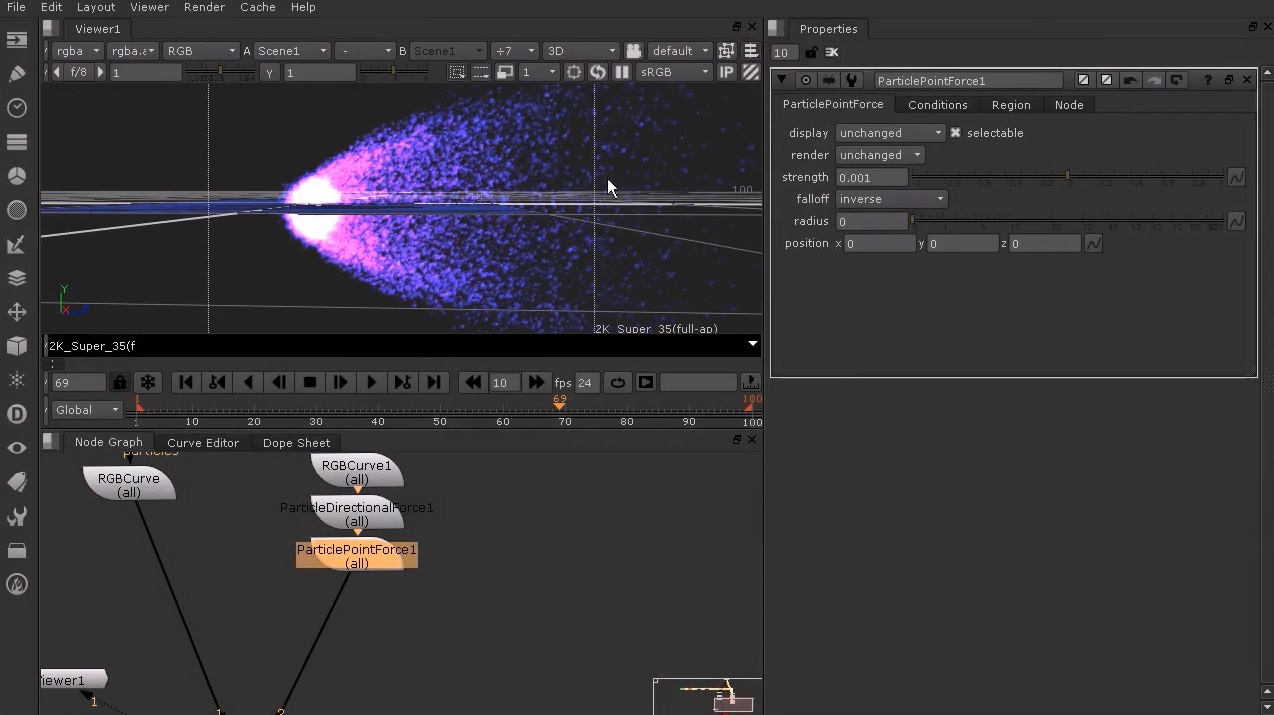The image size is (1274, 715).
Task: Click the '?' help button in Properties panel
Action: [x=1206, y=80]
